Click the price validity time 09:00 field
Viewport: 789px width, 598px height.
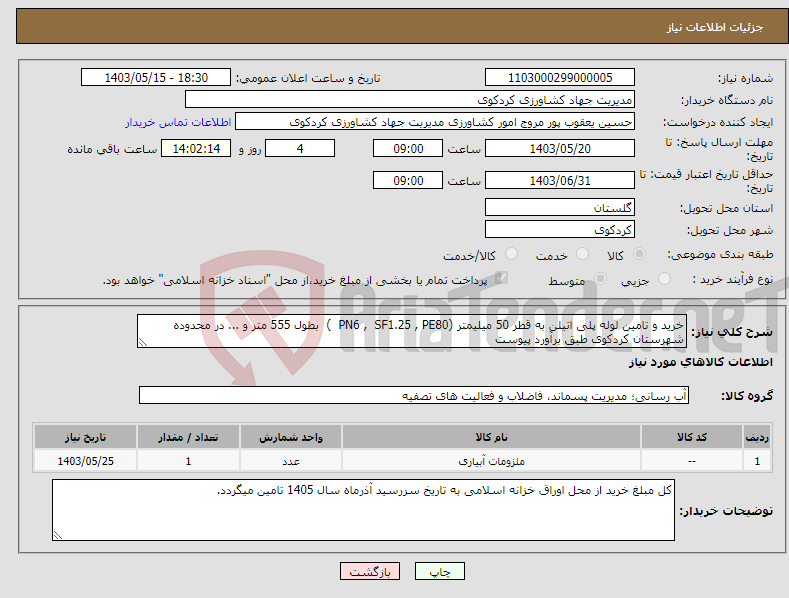click(408, 180)
